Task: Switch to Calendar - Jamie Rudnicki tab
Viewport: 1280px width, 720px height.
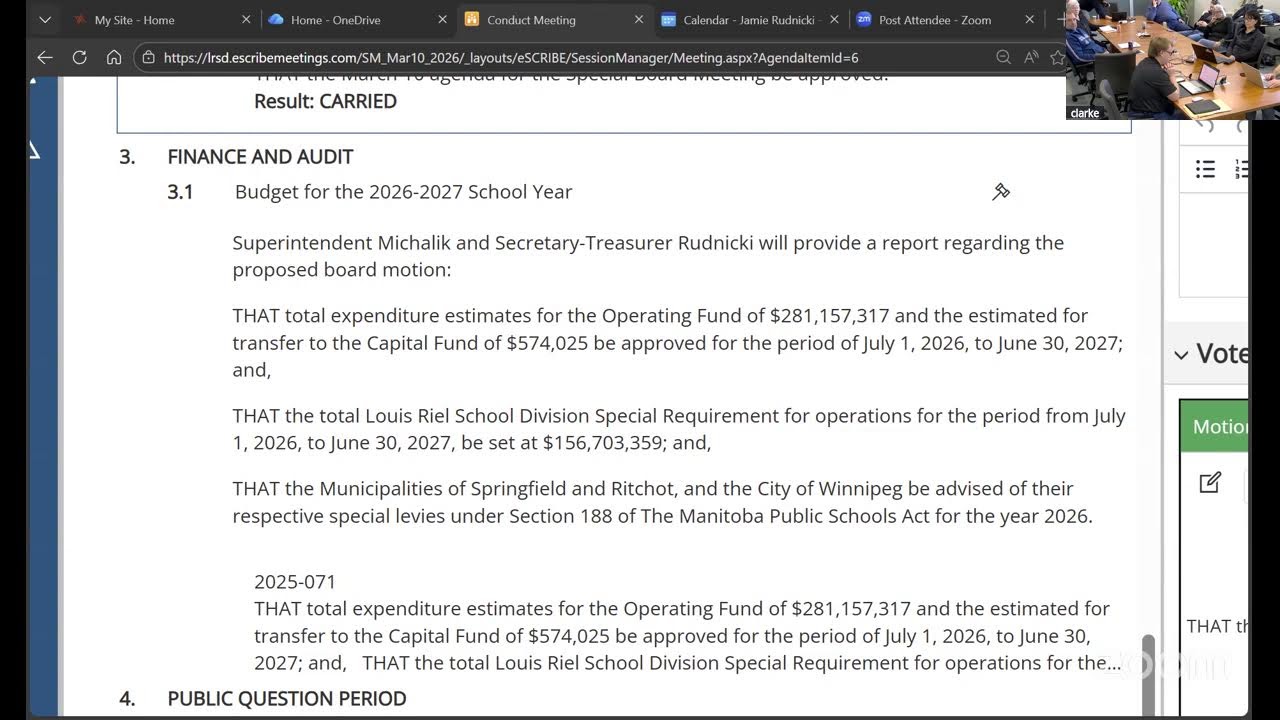Action: (750, 19)
